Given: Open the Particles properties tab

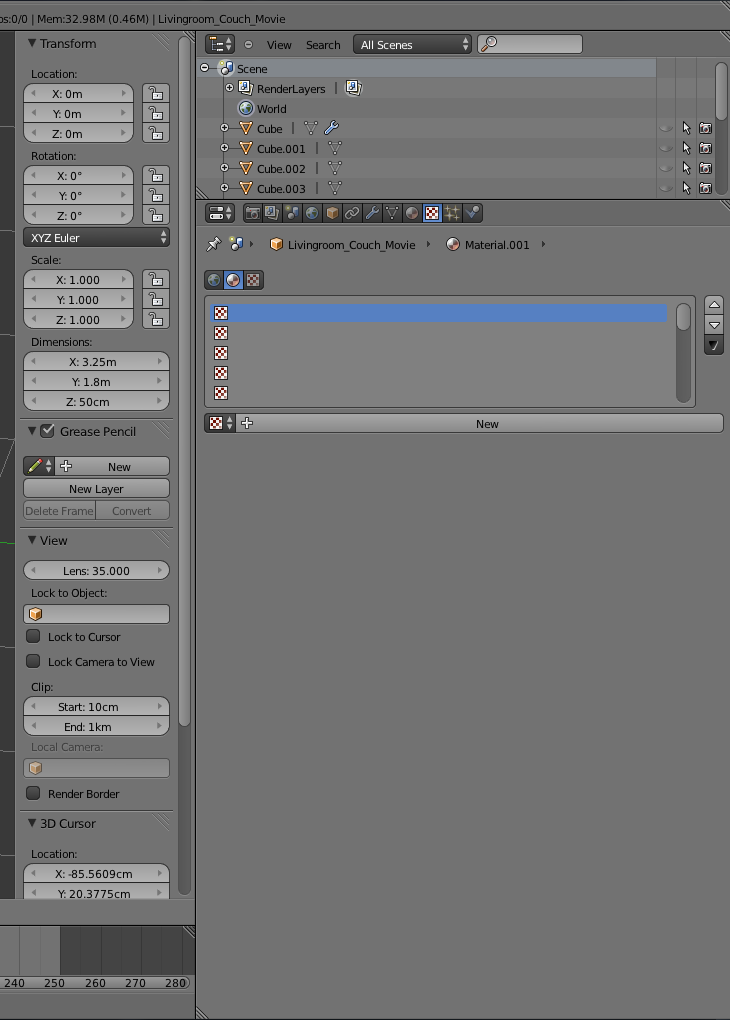Looking at the screenshot, I should pos(452,213).
